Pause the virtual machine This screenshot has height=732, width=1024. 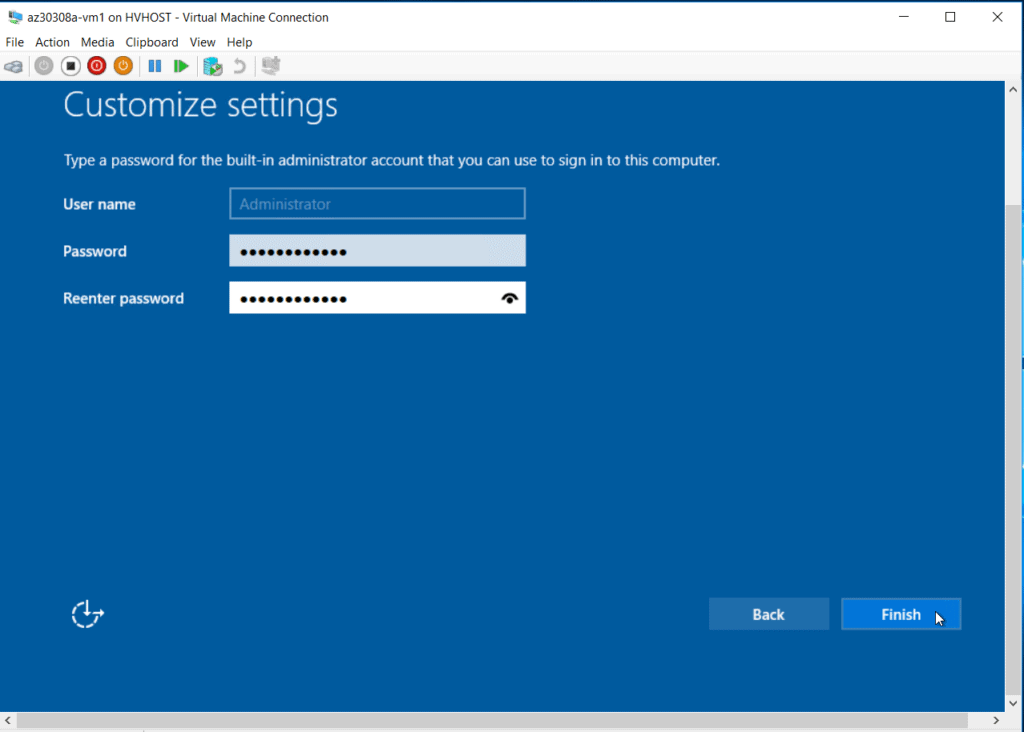tap(155, 66)
